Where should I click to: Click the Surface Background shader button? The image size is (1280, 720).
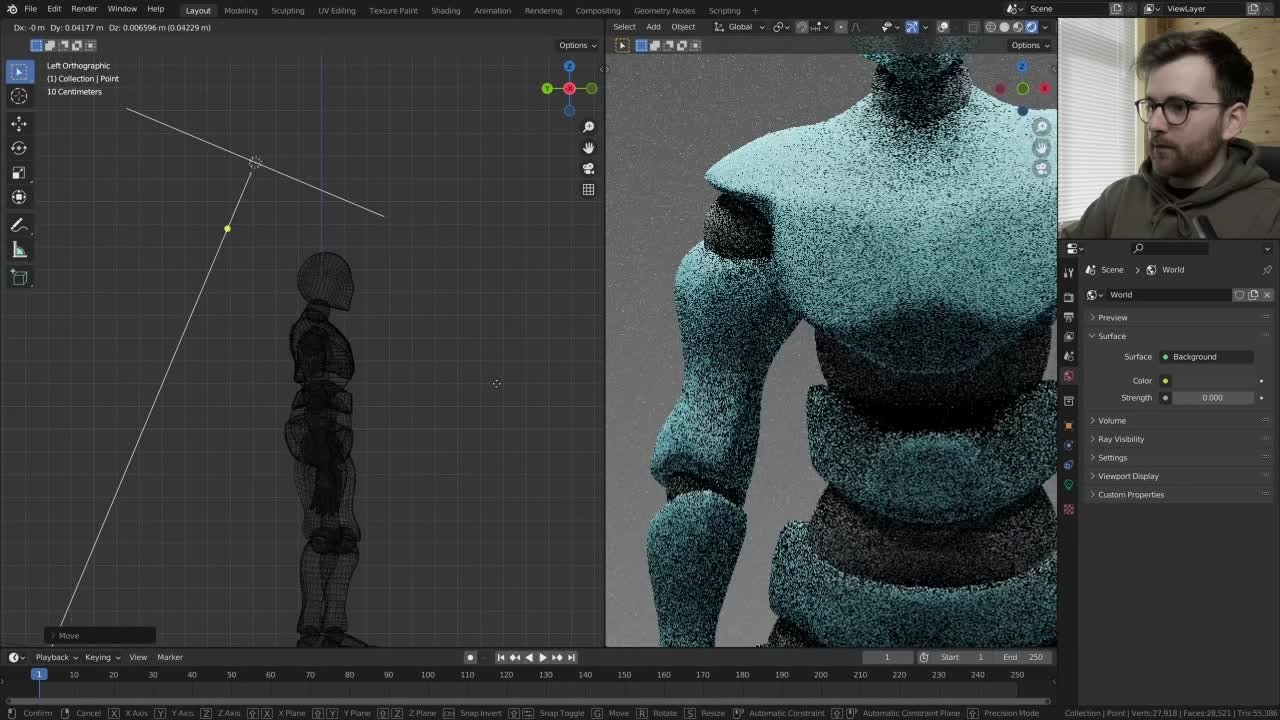point(1207,357)
